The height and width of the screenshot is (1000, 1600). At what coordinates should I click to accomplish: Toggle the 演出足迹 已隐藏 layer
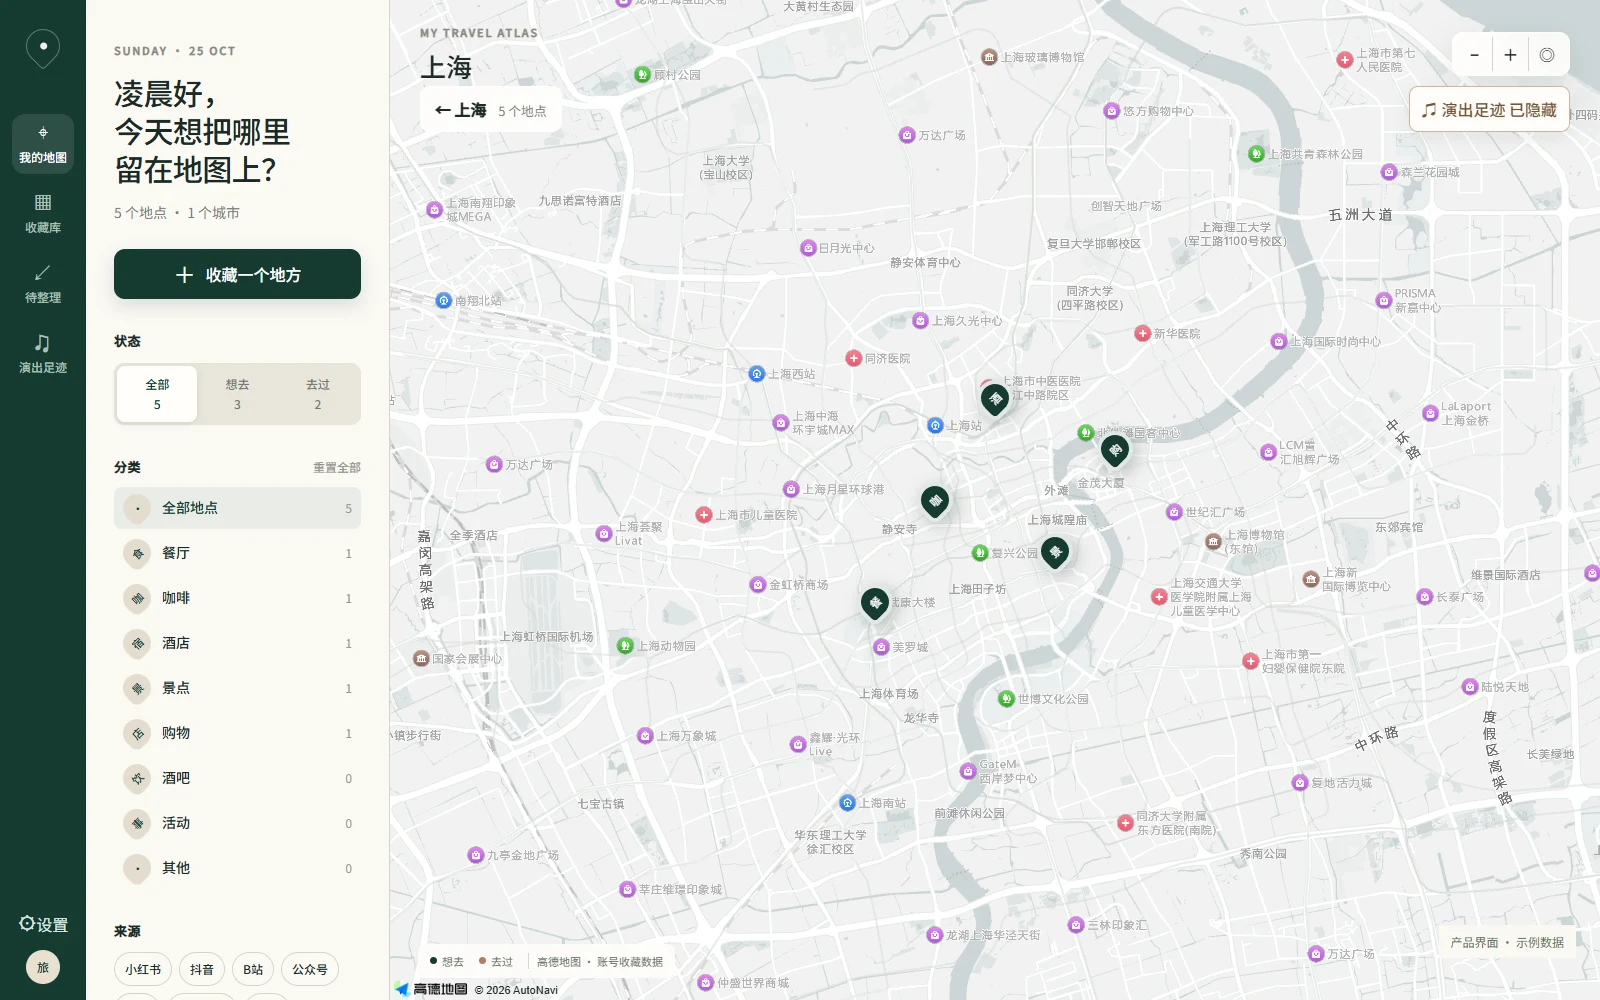coord(1489,109)
